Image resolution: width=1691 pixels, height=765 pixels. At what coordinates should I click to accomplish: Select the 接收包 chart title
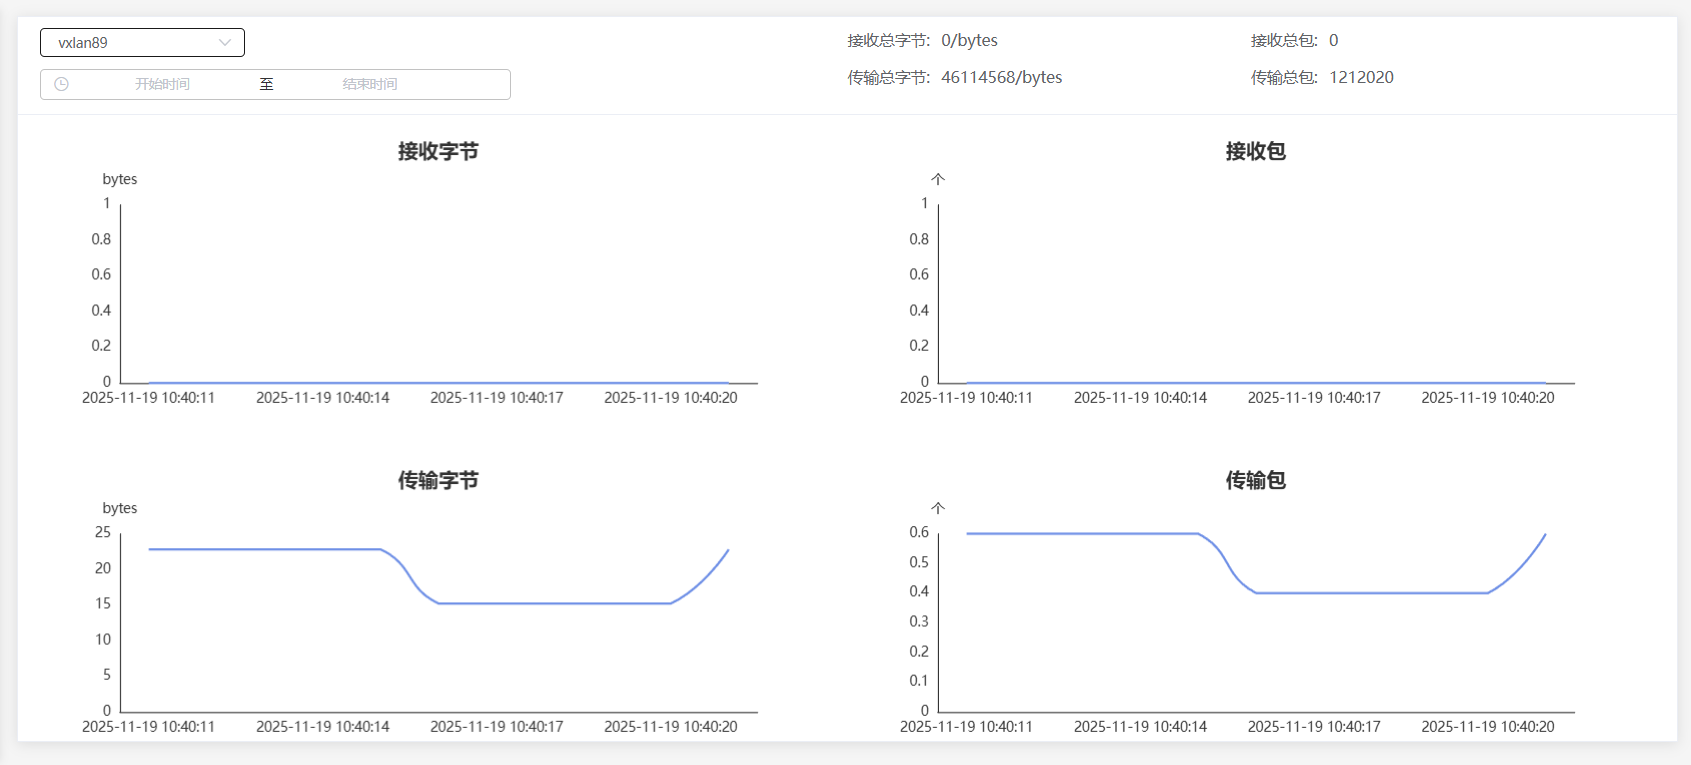[x=1255, y=151]
